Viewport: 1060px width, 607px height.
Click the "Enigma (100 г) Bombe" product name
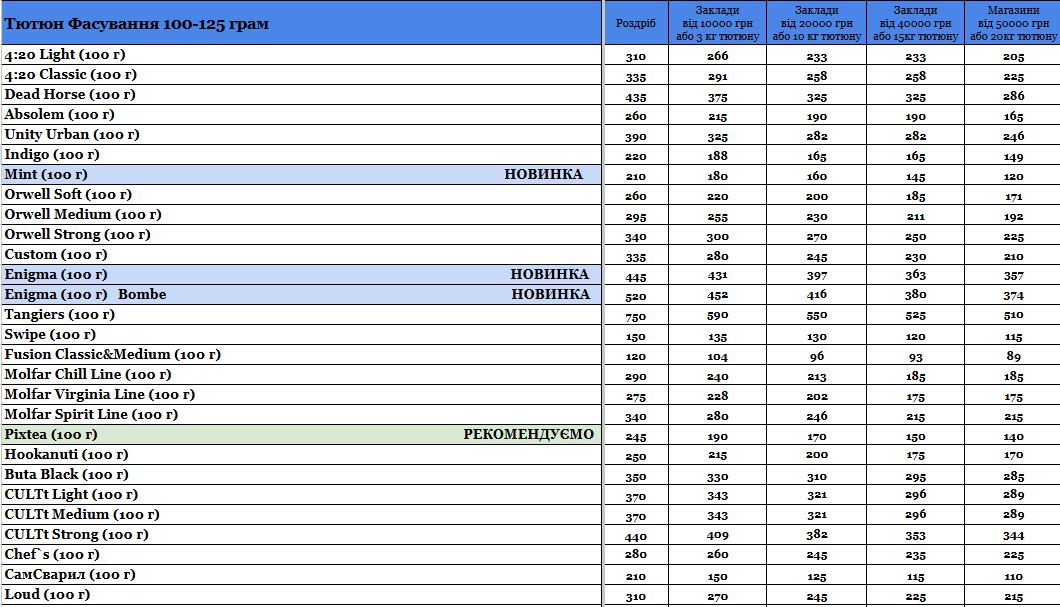pyautogui.click(x=86, y=295)
